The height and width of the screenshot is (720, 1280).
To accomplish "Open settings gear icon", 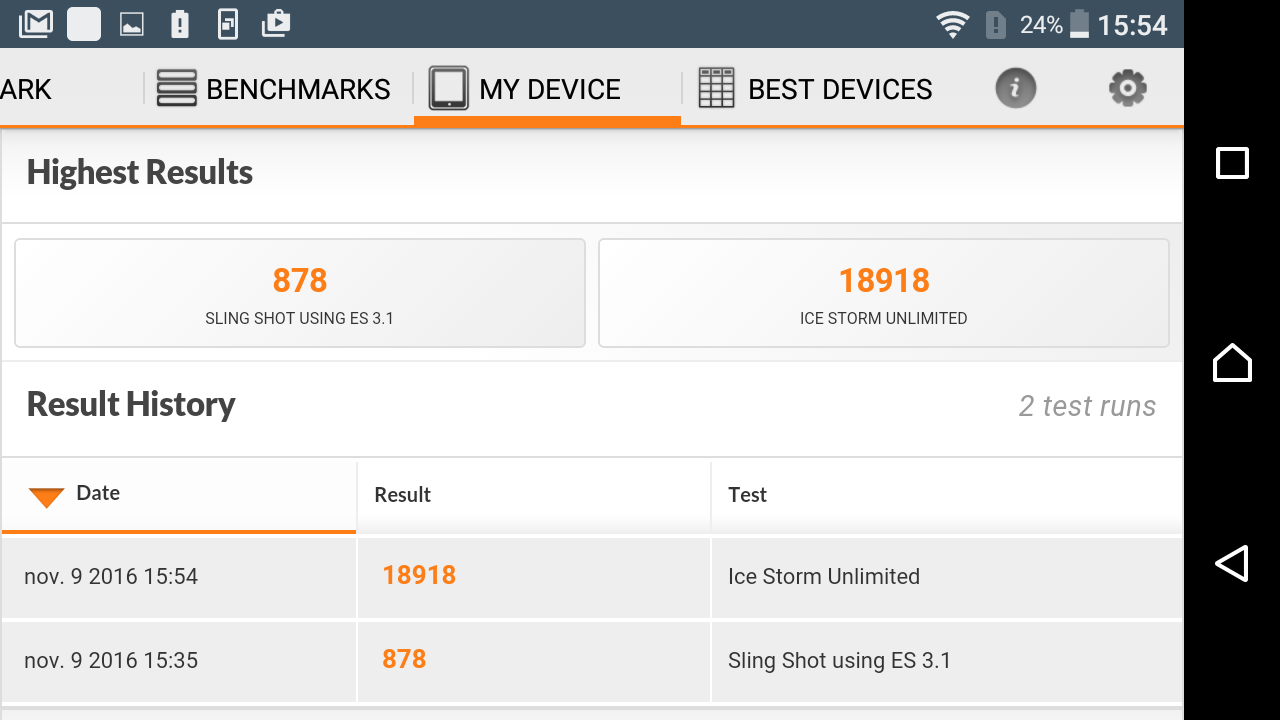I will pyautogui.click(x=1127, y=89).
